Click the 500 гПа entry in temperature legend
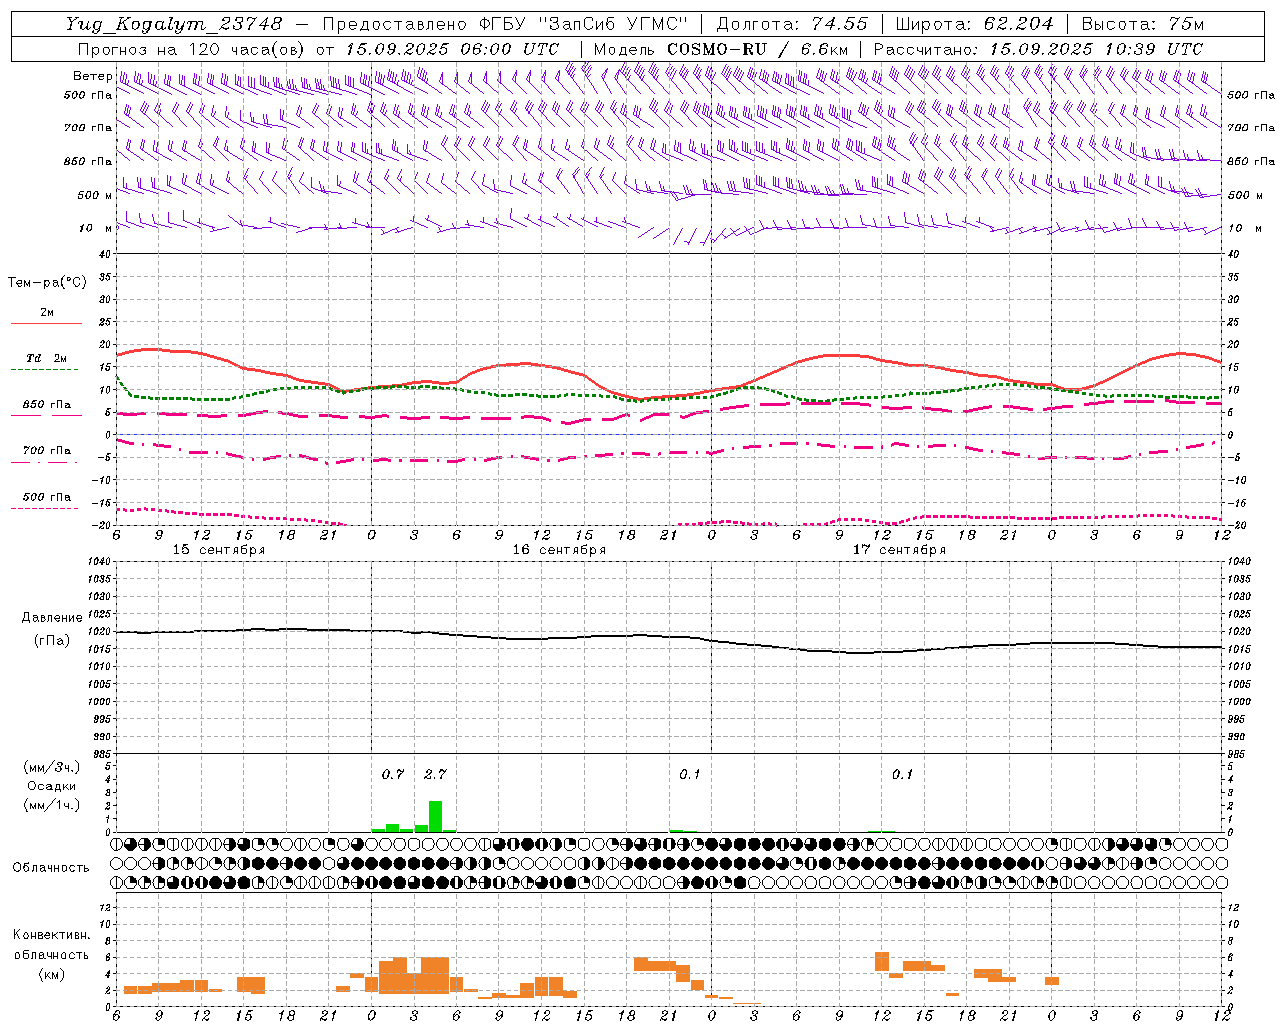The height and width of the screenshot is (1024, 1280). pyautogui.click(x=47, y=497)
